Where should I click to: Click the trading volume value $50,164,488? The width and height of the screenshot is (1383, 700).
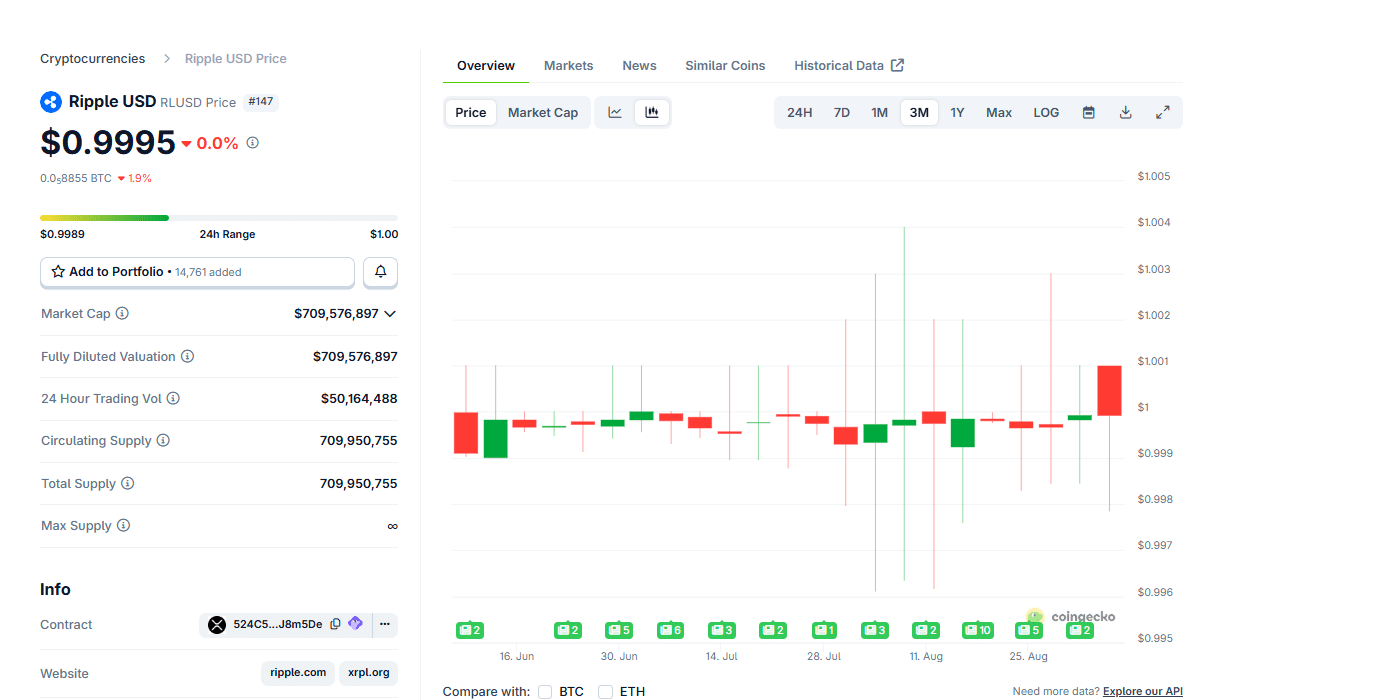[x=359, y=399]
